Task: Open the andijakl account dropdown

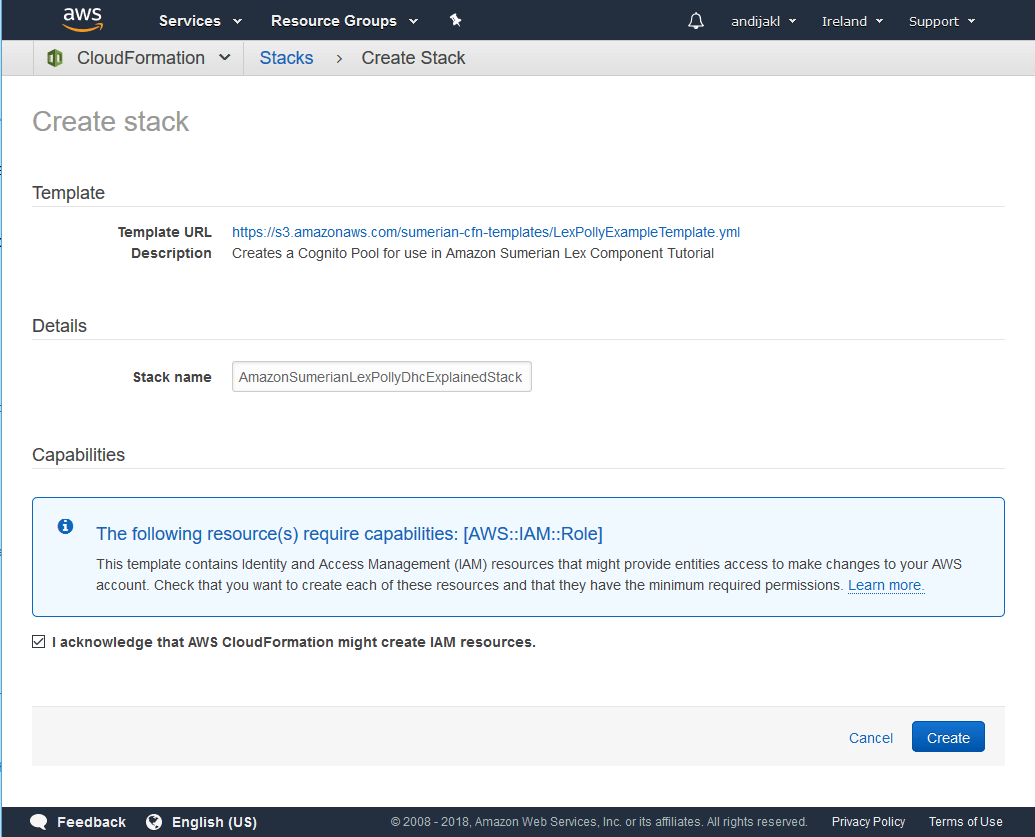Action: 763,21
